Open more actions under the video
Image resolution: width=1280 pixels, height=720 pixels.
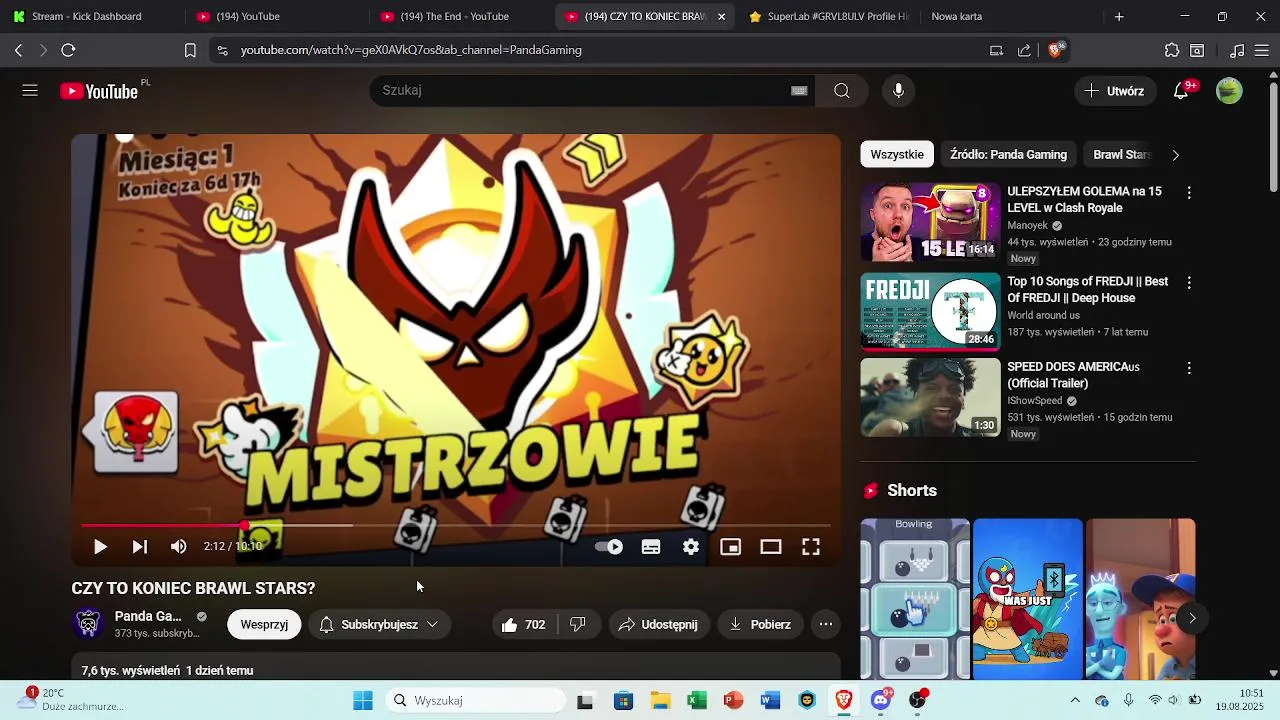[x=826, y=625]
